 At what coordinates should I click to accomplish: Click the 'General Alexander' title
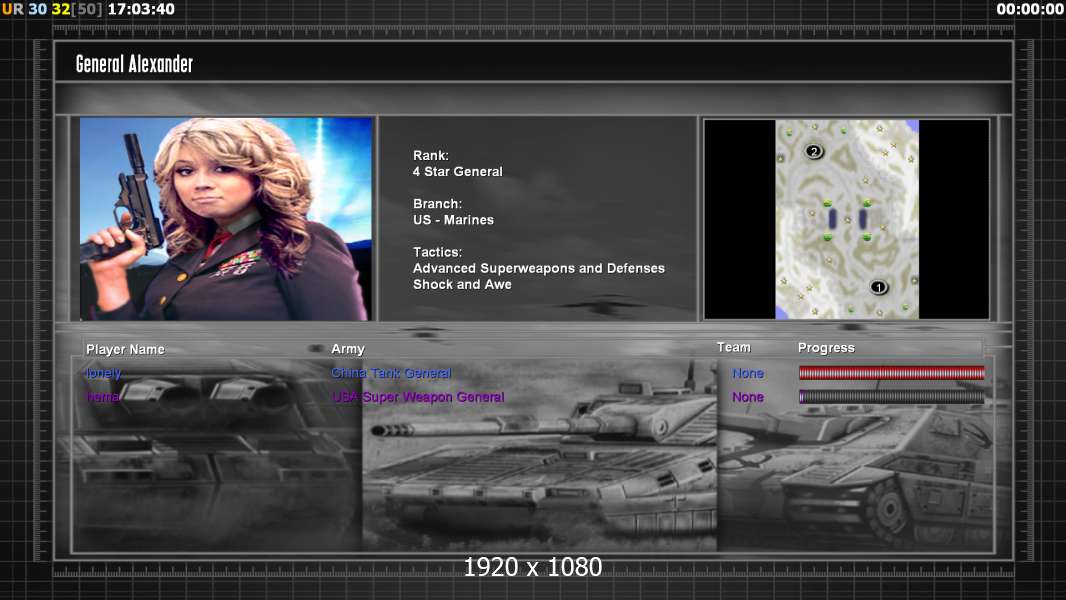pyautogui.click(x=135, y=64)
